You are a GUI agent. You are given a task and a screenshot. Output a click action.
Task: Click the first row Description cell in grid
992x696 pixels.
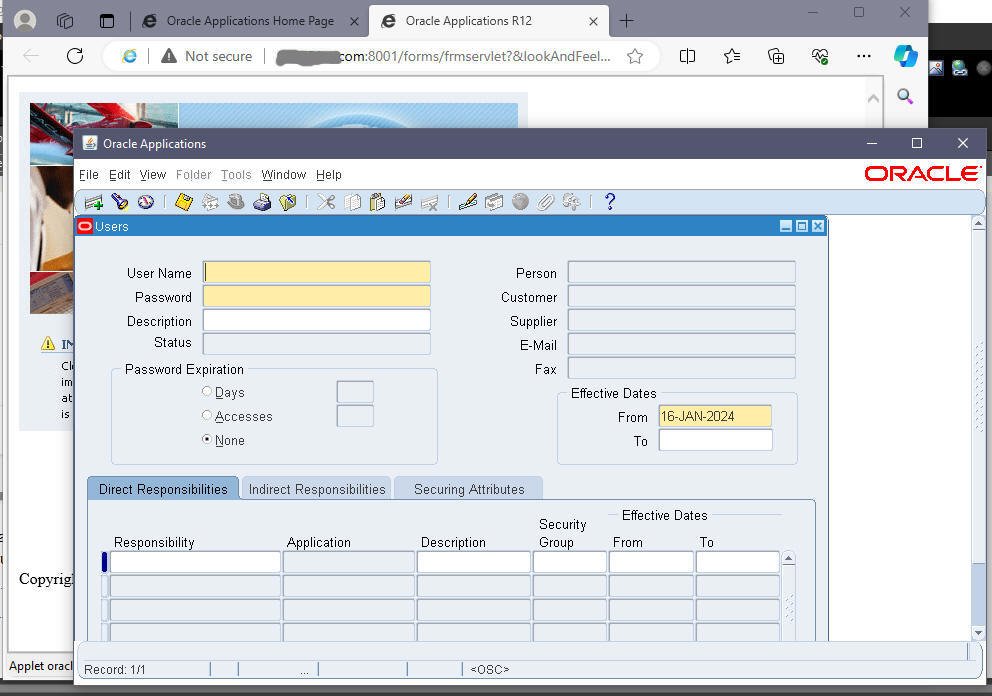(x=474, y=562)
